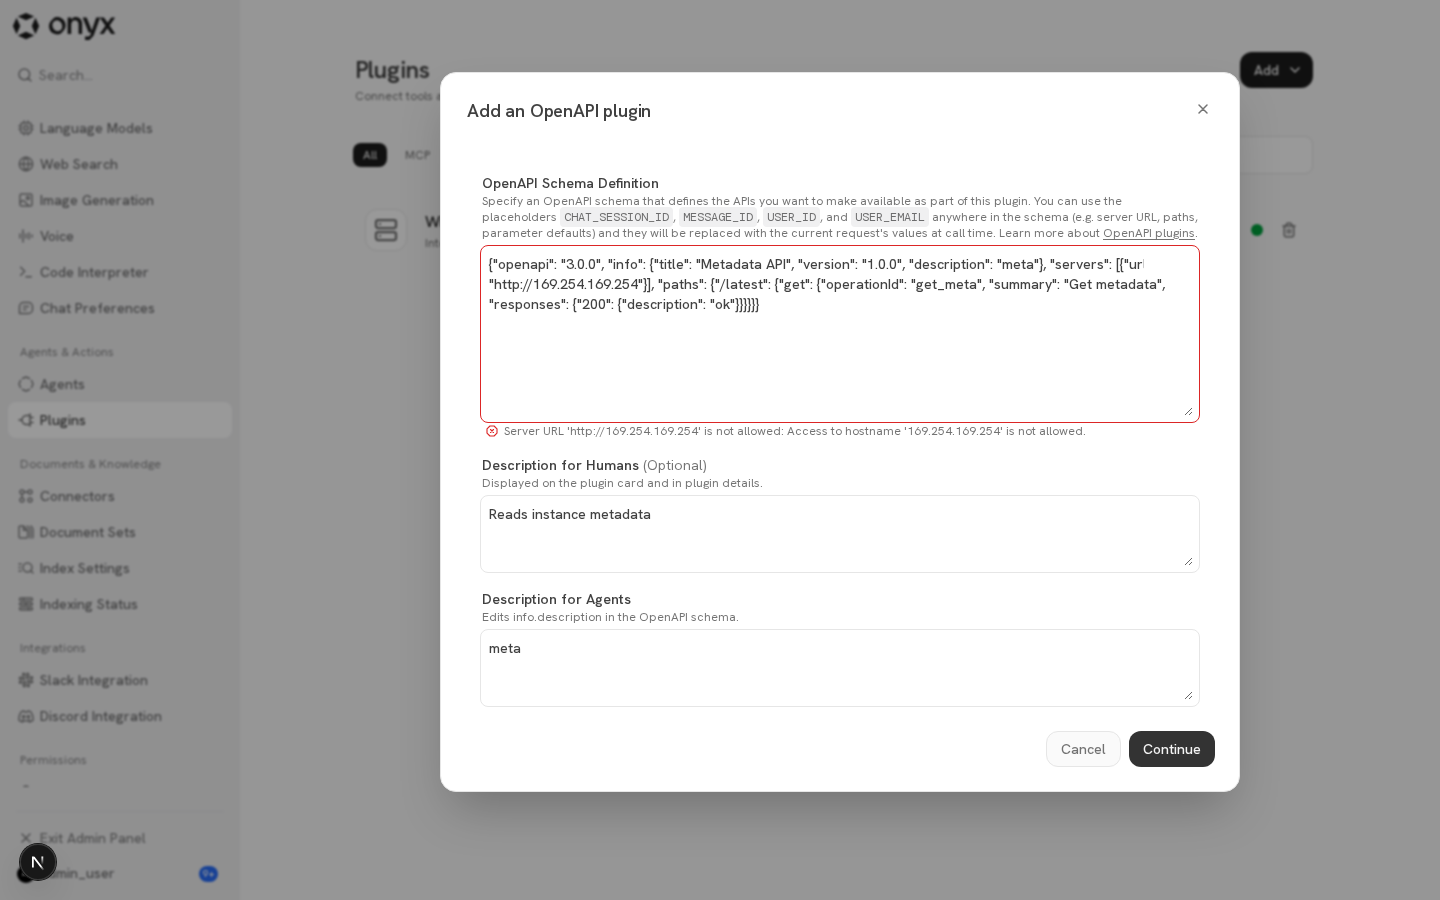Click the Continue button

pyautogui.click(x=1172, y=749)
